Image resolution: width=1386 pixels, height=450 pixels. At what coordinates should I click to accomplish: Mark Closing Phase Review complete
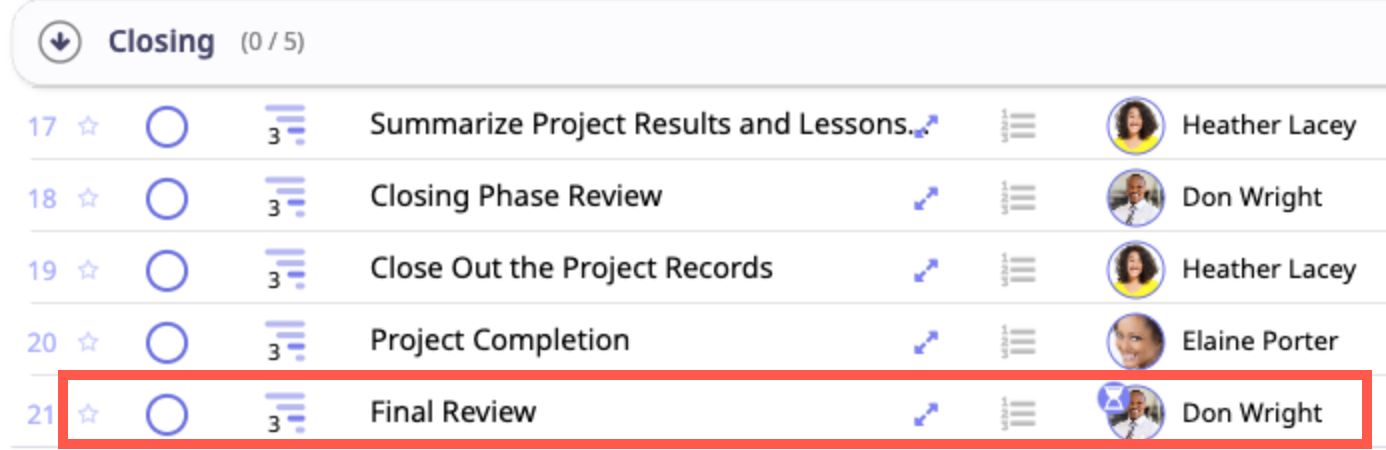click(x=167, y=198)
